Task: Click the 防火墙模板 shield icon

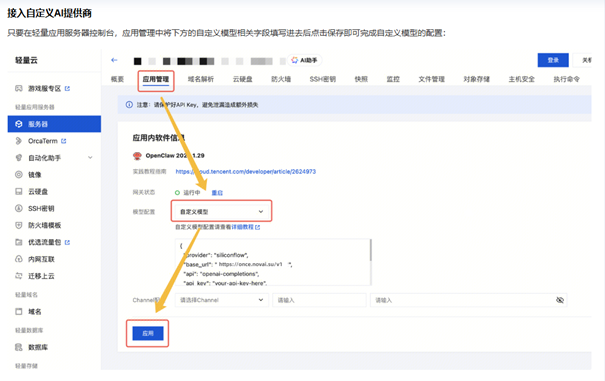Action: click(x=19, y=225)
